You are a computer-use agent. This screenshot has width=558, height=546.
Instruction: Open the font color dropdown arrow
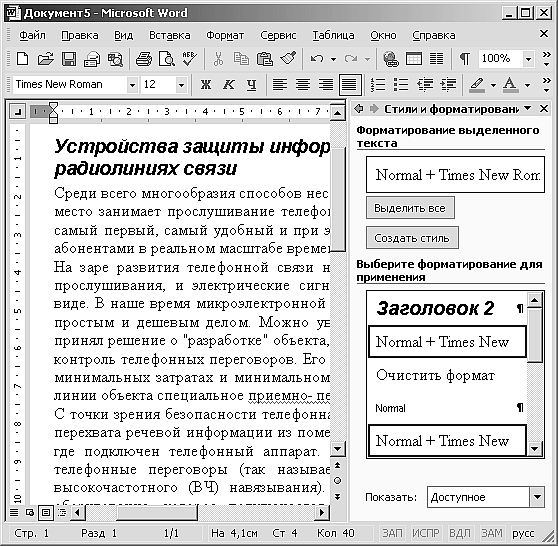[527, 85]
